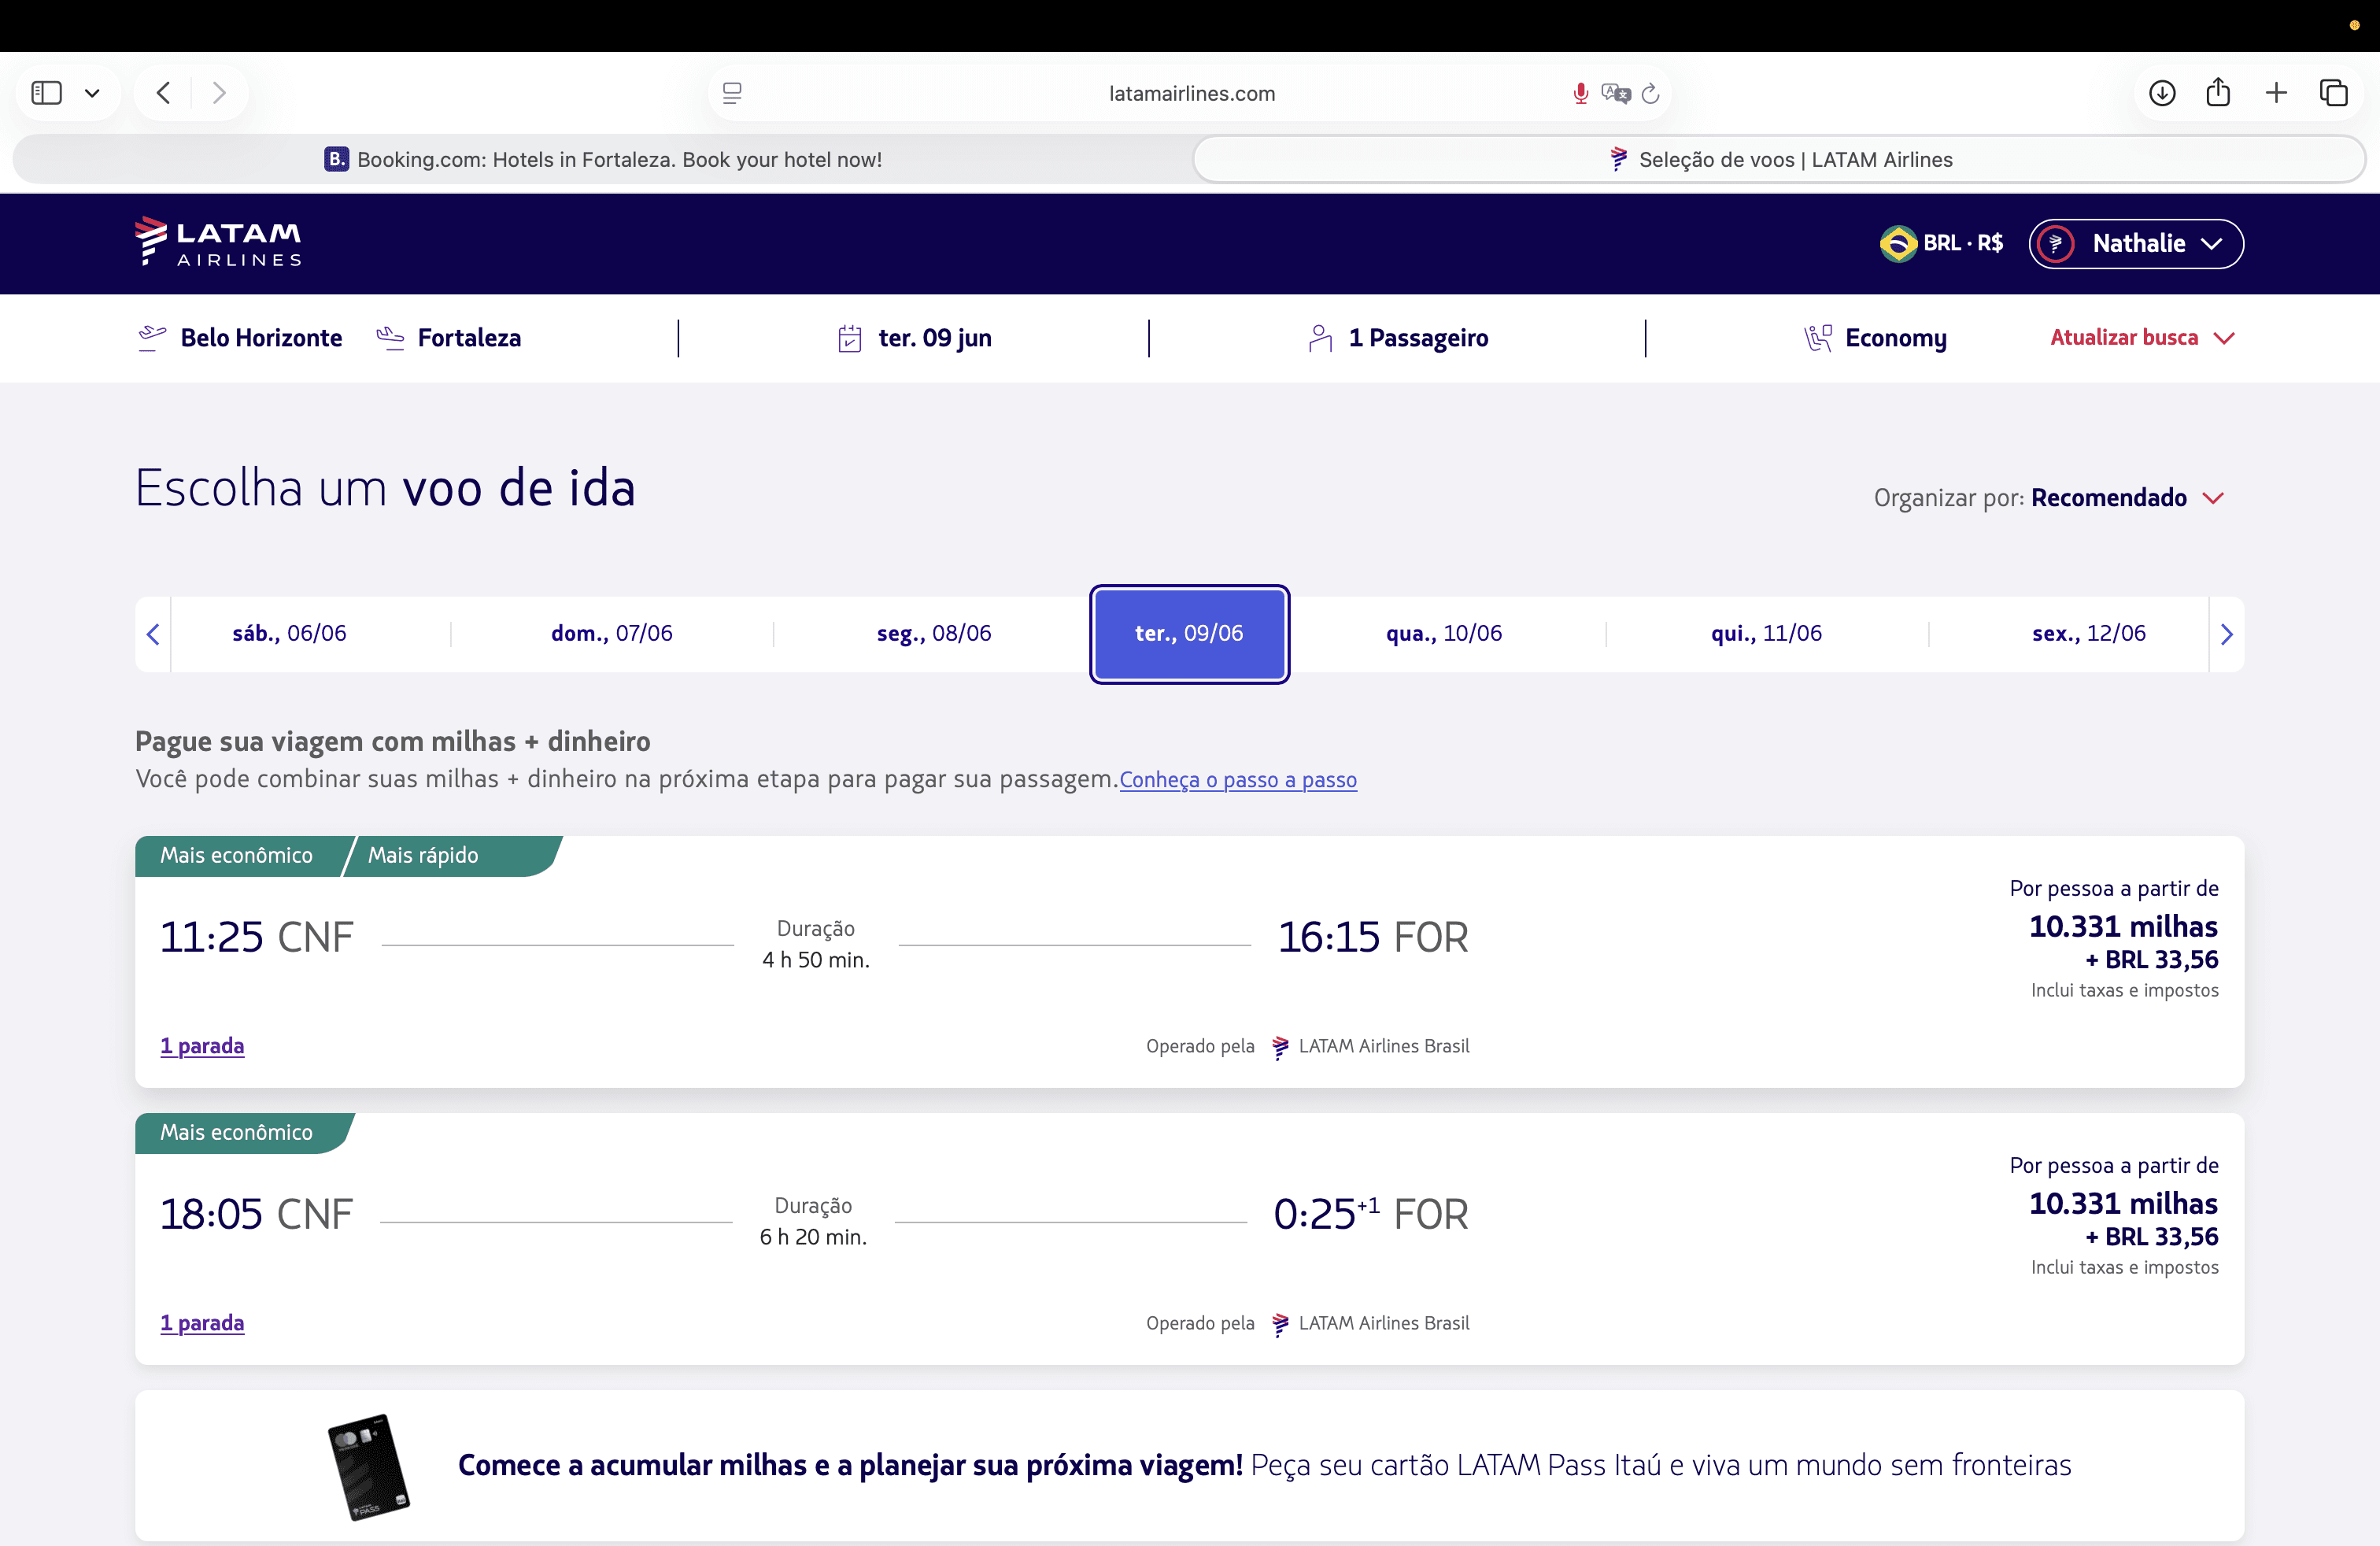Go back to the previous page
The width and height of the screenshot is (2380, 1546).
pyautogui.click(x=163, y=93)
